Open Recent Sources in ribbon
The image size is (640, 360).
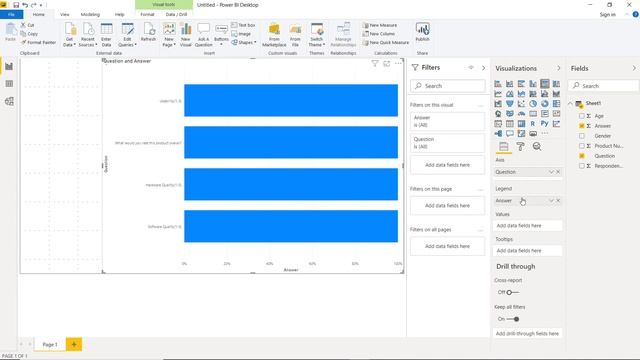(x=88, y=35)
